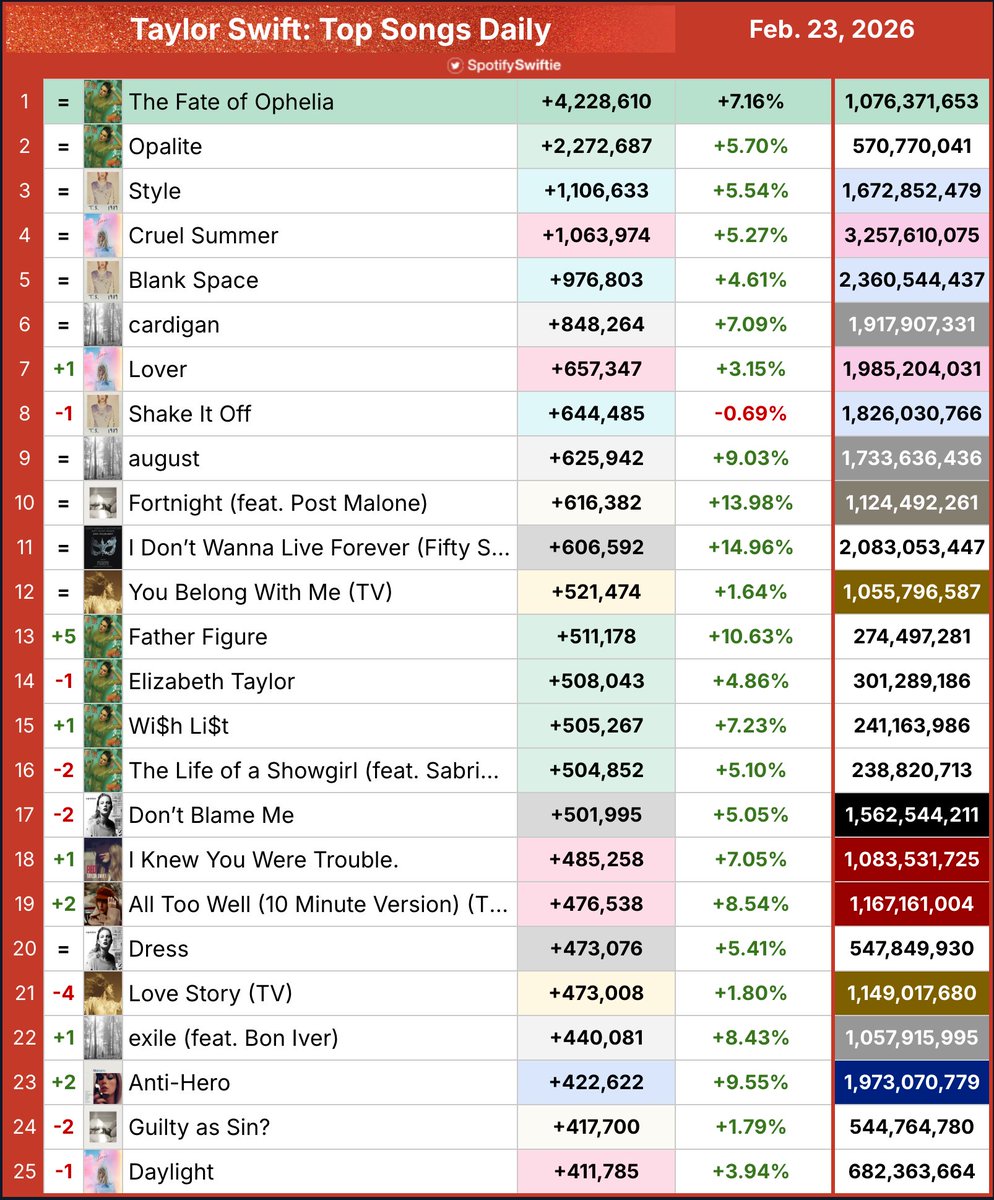Click daily streams value '+606,592'
The width and height of the screenshot is (994, 1200).
[x=596, y=548]
